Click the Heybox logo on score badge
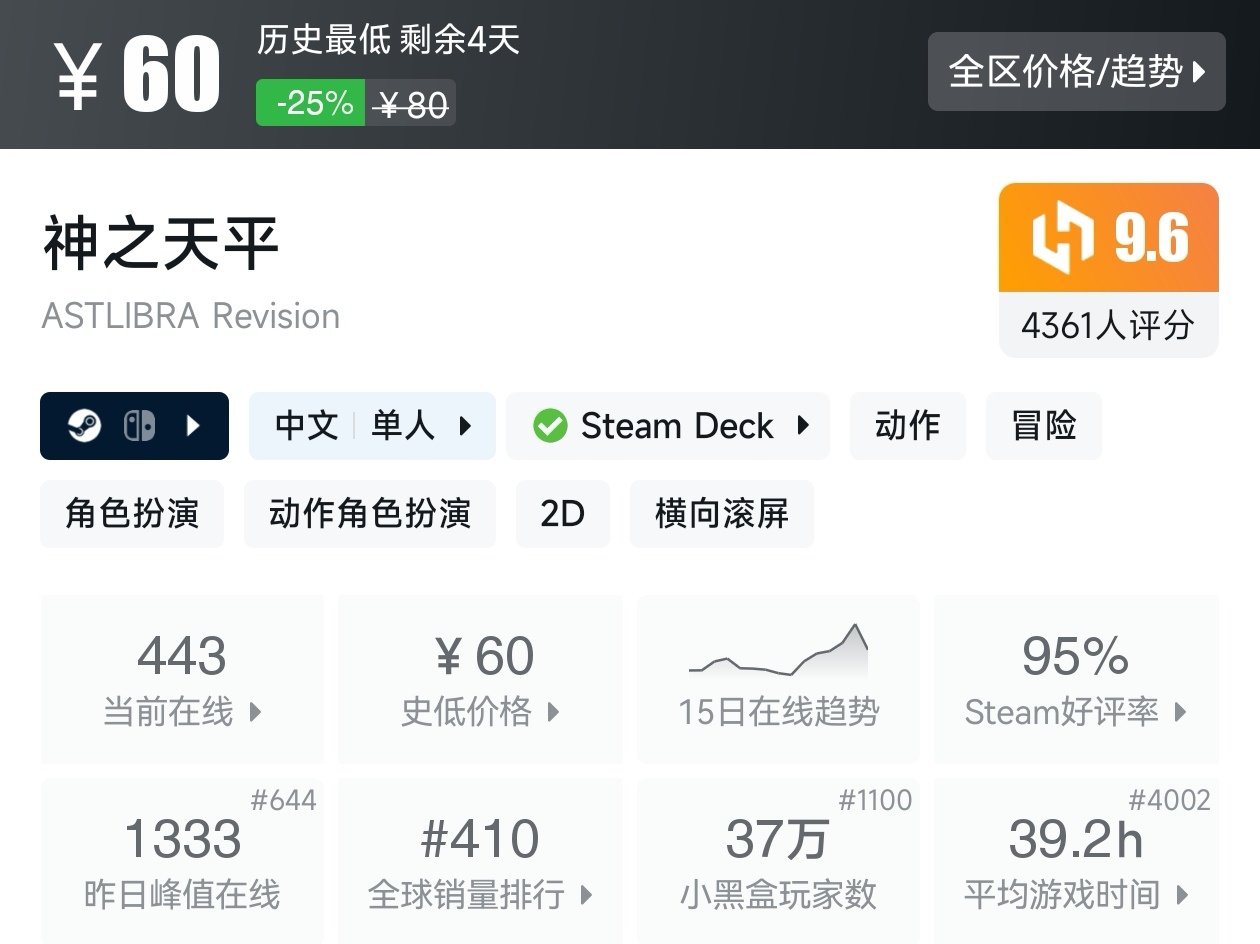This screenshot has width=1260, height=944. 1063,238
